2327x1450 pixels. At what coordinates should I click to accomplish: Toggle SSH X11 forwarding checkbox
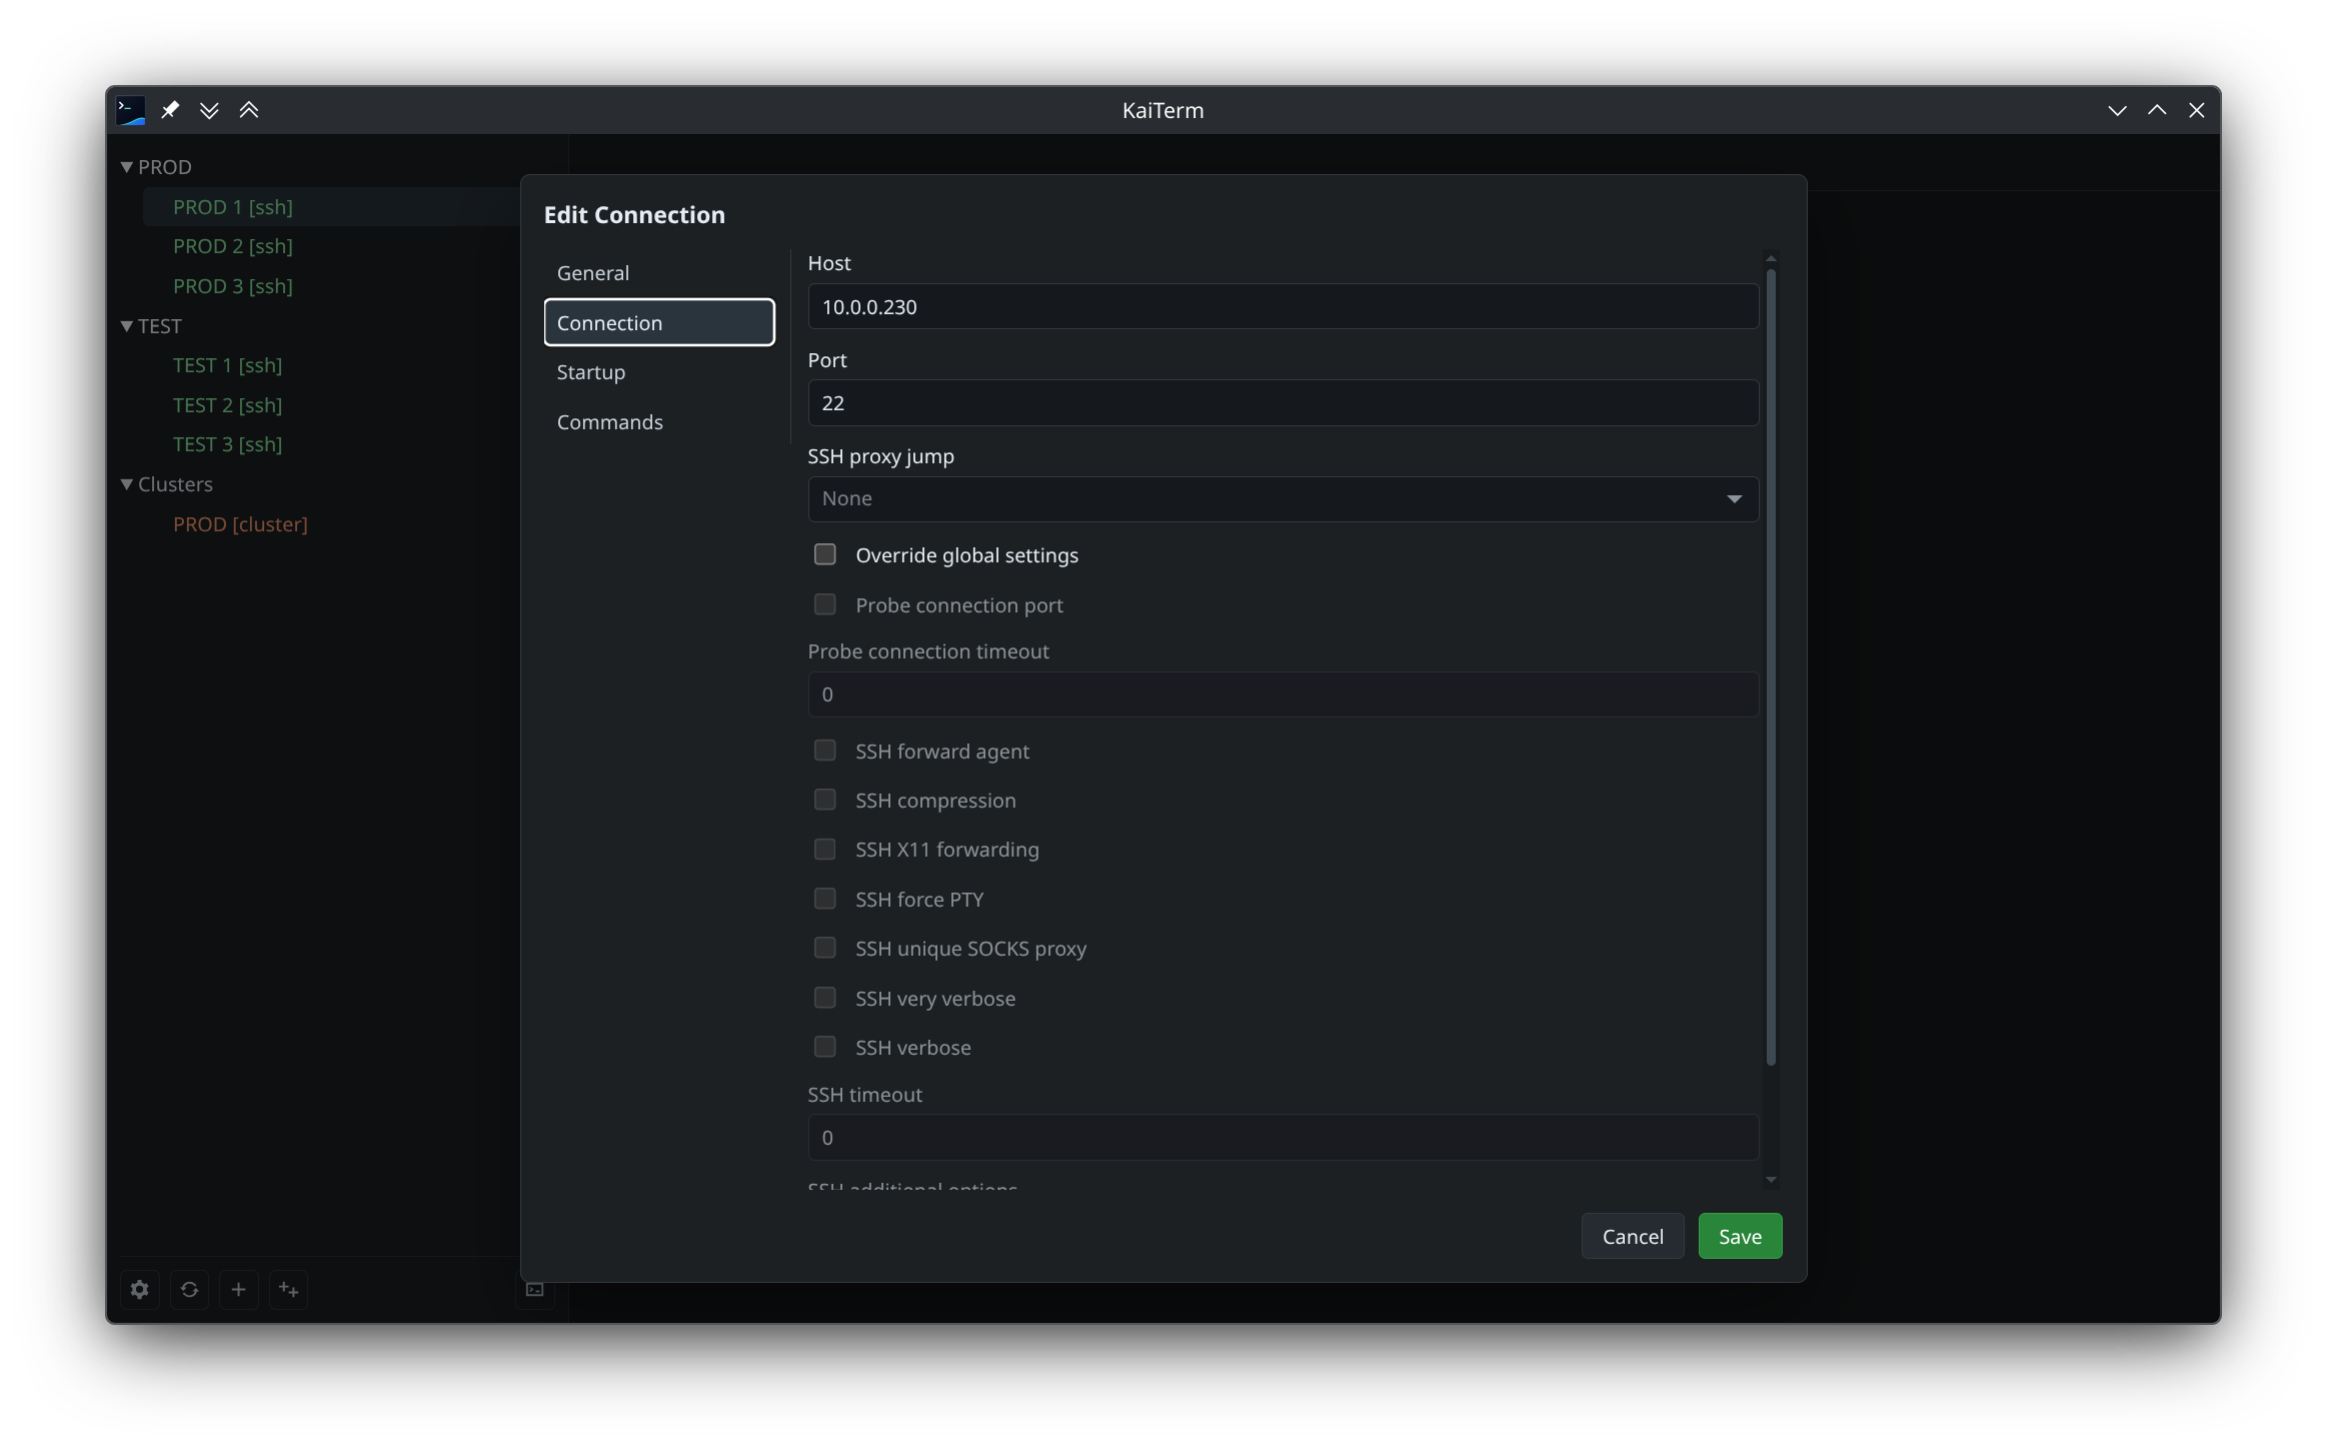[824, 849]
